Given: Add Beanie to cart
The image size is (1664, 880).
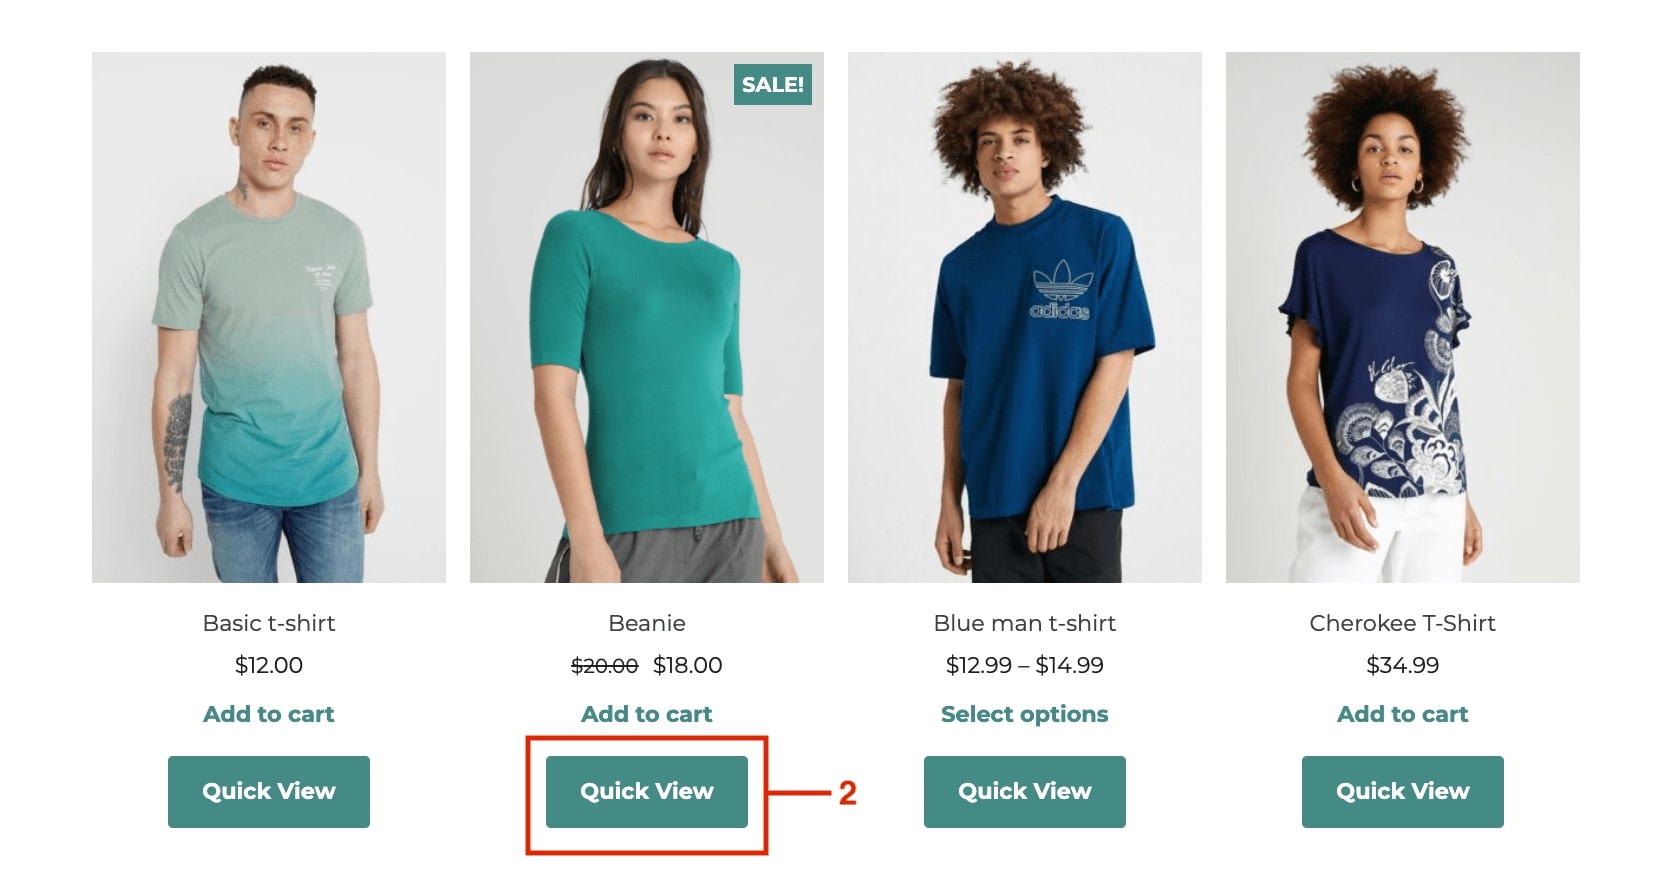Looking at the screenshot, I should pyautogui.click(x=647, y=714).
